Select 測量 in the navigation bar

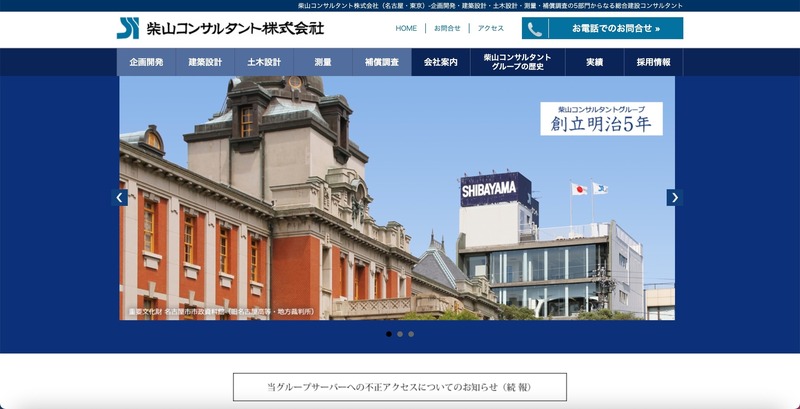322,62
